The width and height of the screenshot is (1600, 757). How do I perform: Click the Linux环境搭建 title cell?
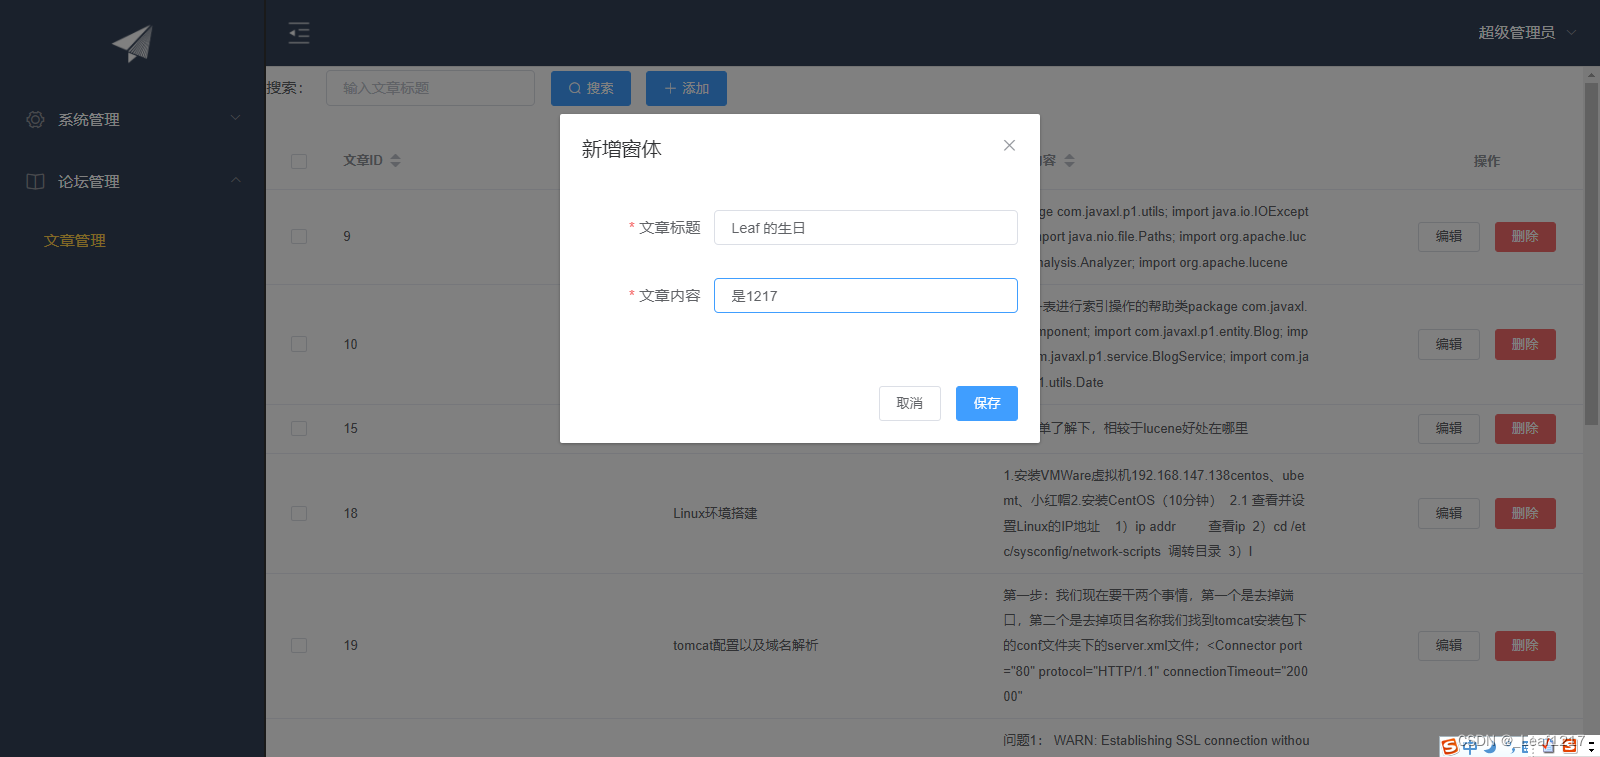[715, 513]
